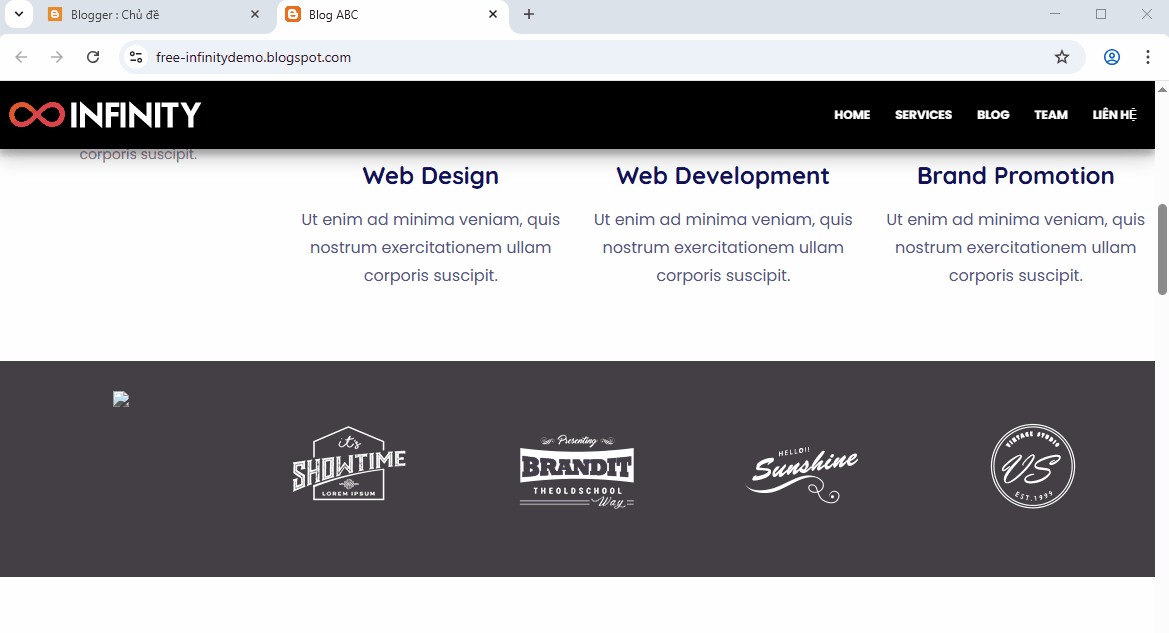Click the description text under Brand Promotion

tap(1015, 248)
